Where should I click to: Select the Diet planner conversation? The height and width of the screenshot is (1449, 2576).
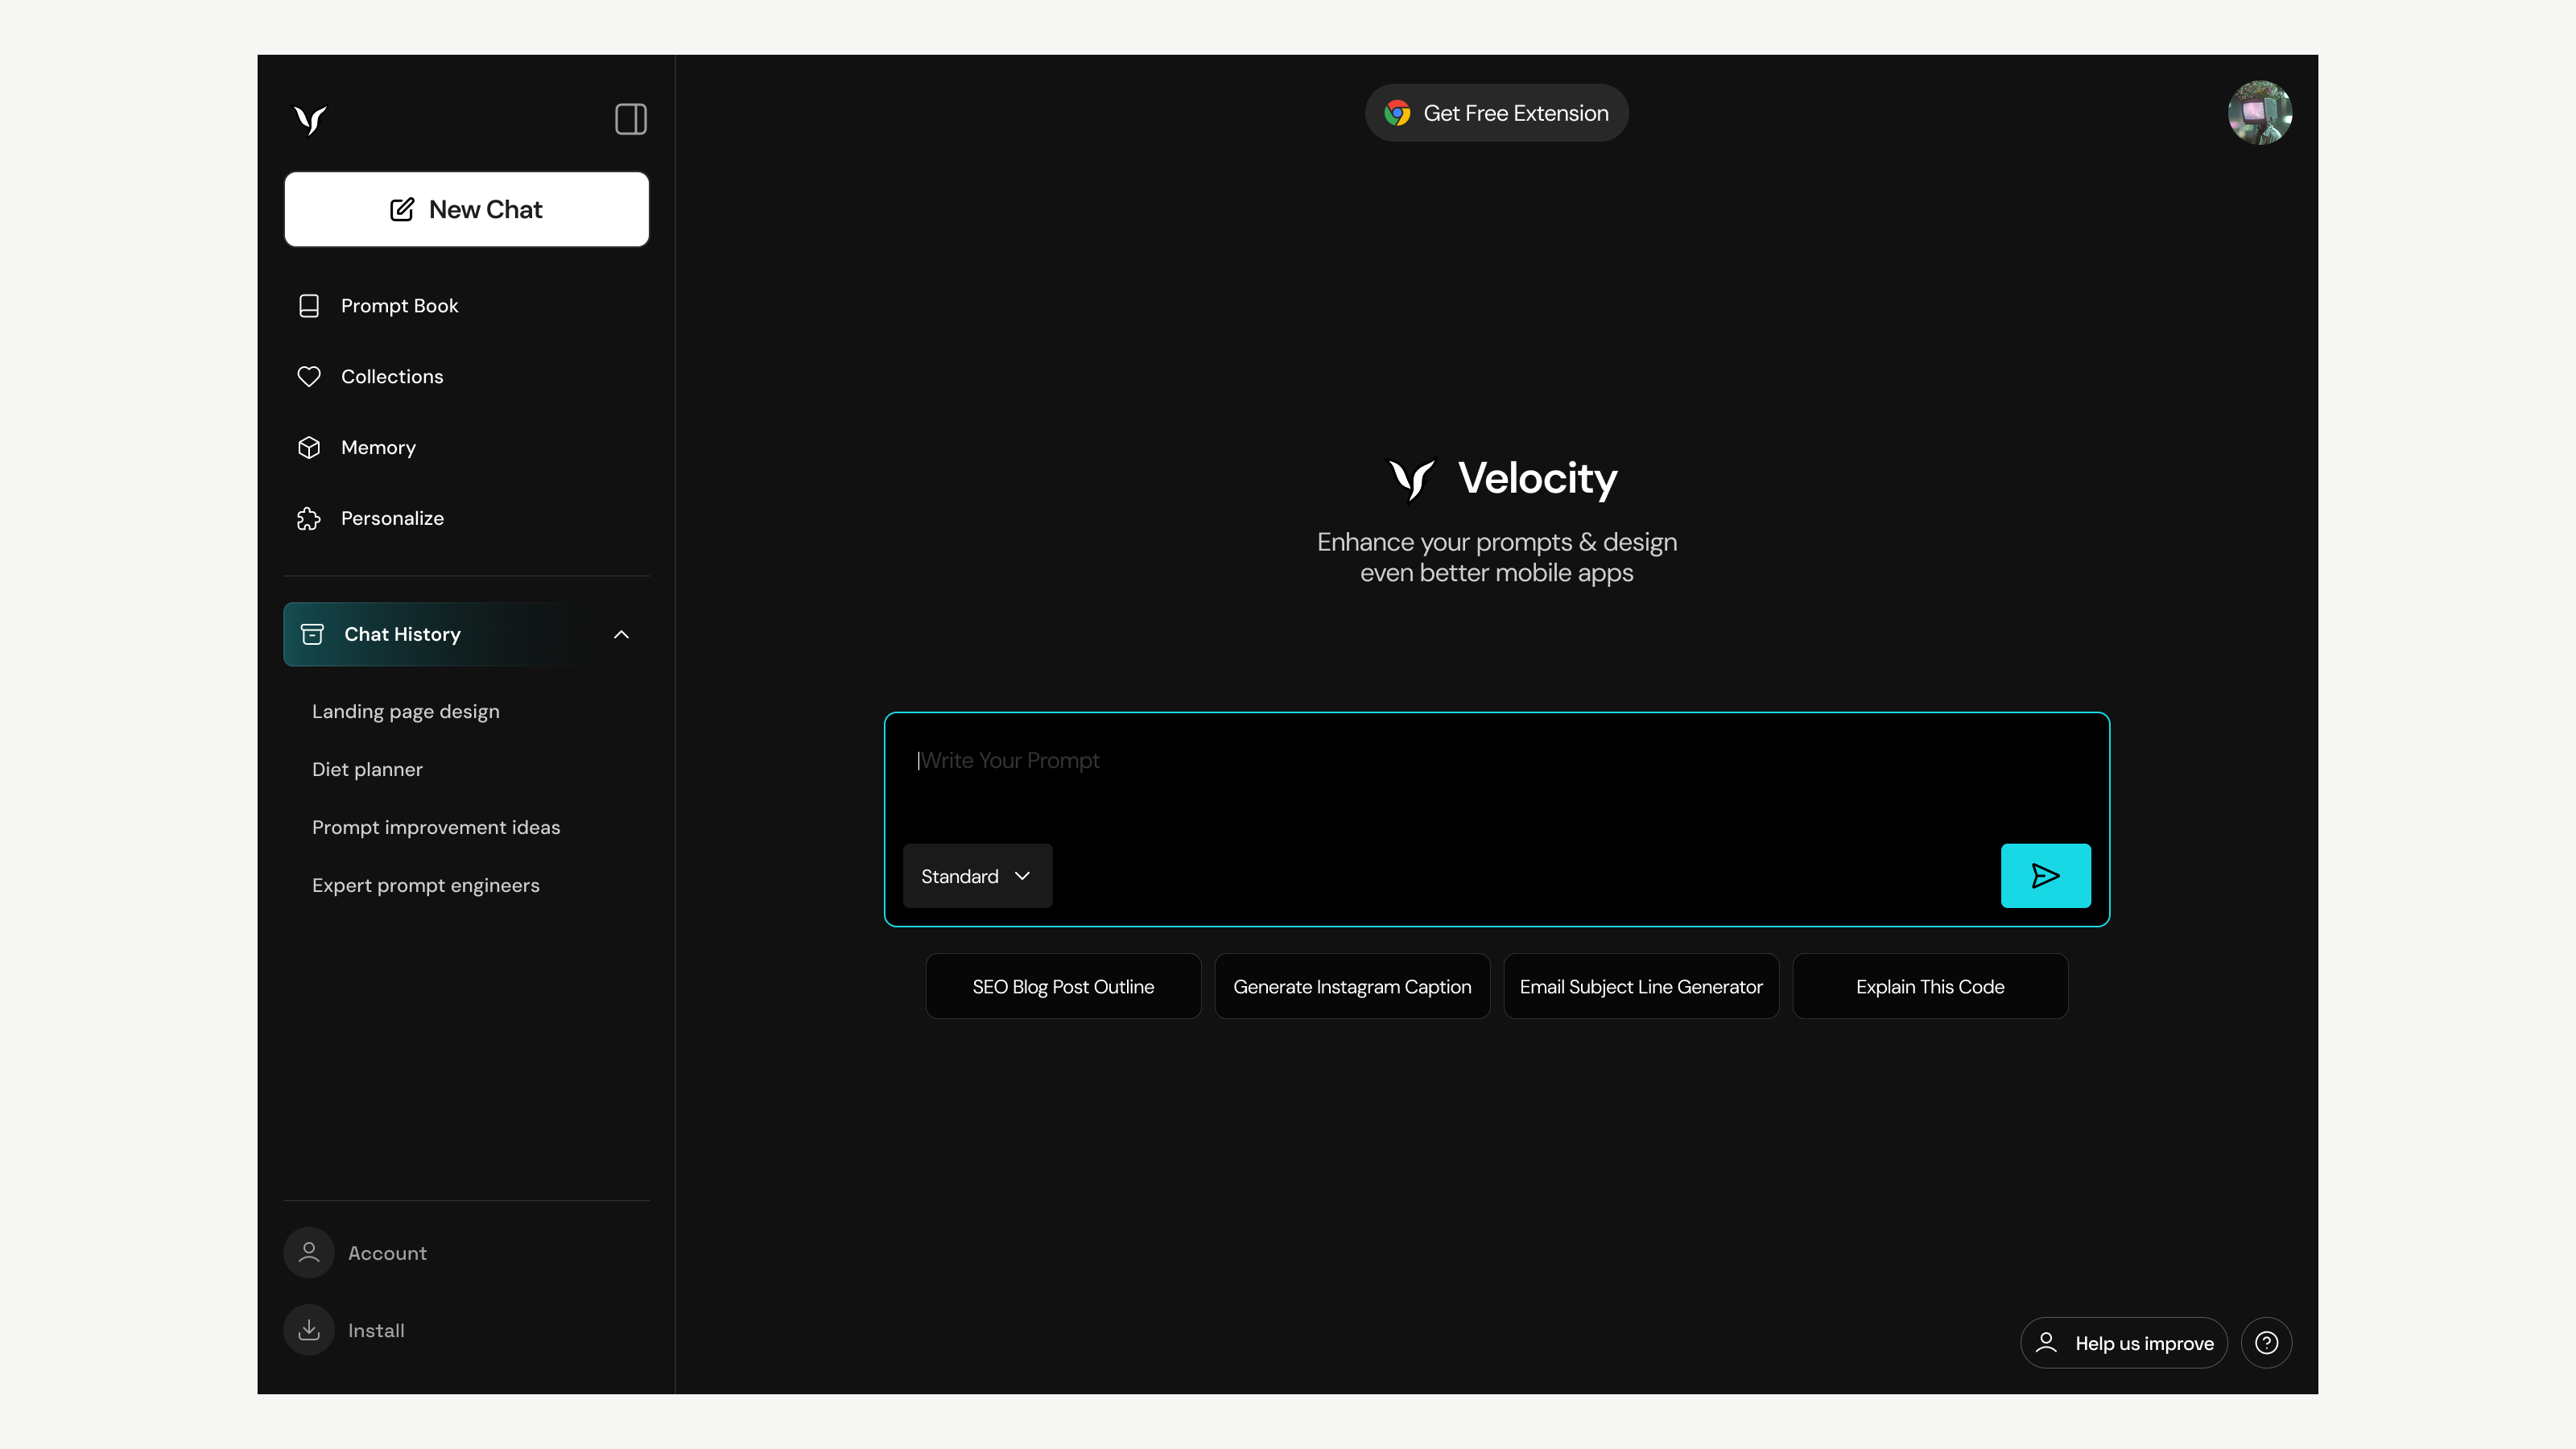(x=366, y=769)
